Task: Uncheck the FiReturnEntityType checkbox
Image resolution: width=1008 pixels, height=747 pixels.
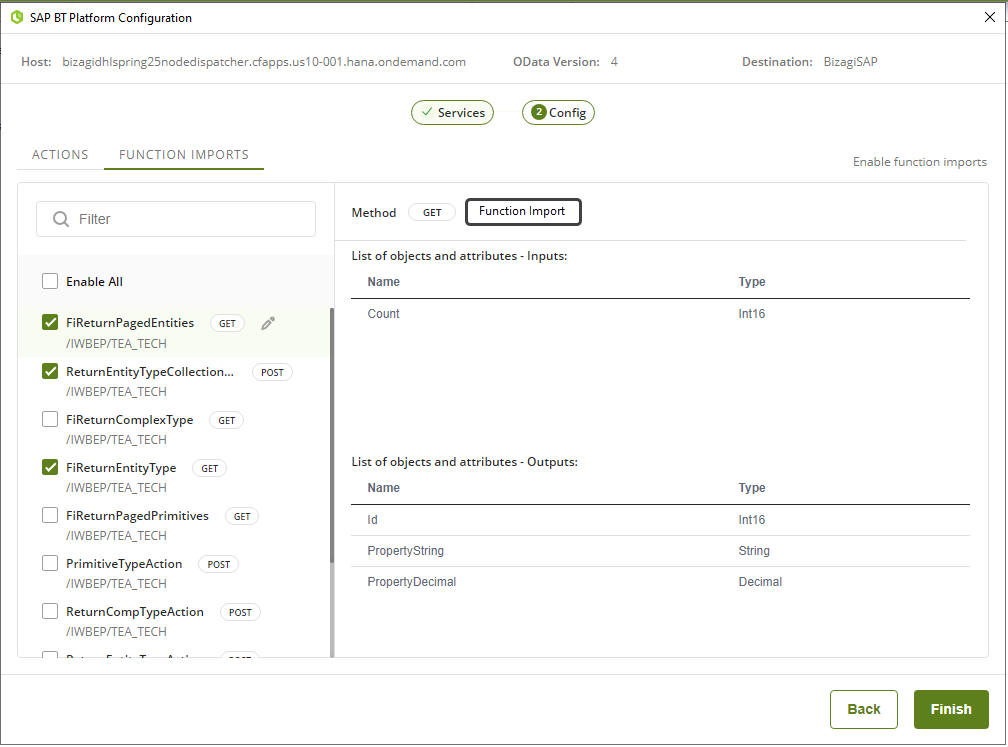Action: tap(50, 467)
